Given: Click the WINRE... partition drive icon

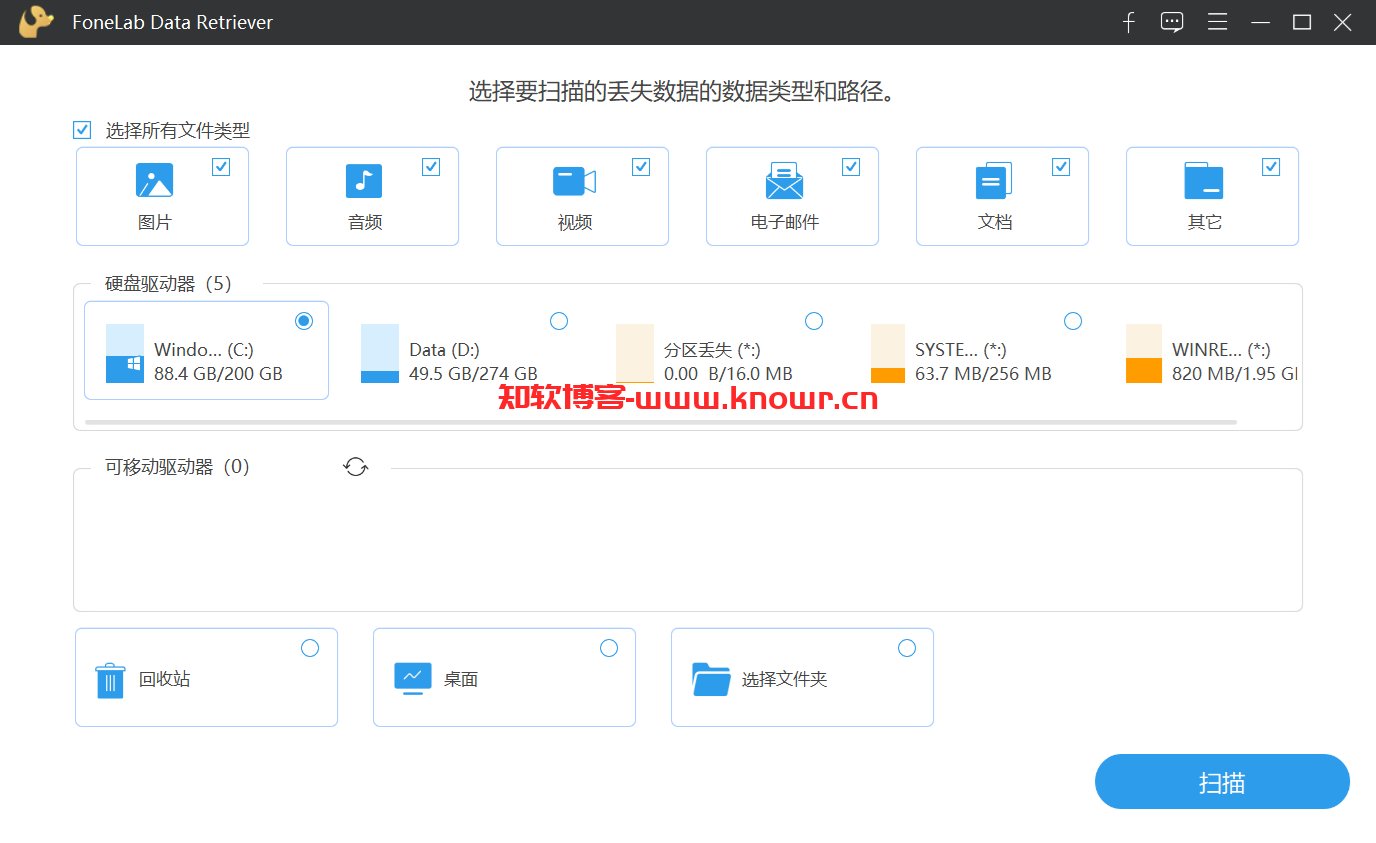Looking at the screenshot, I should coord(1144,353).
